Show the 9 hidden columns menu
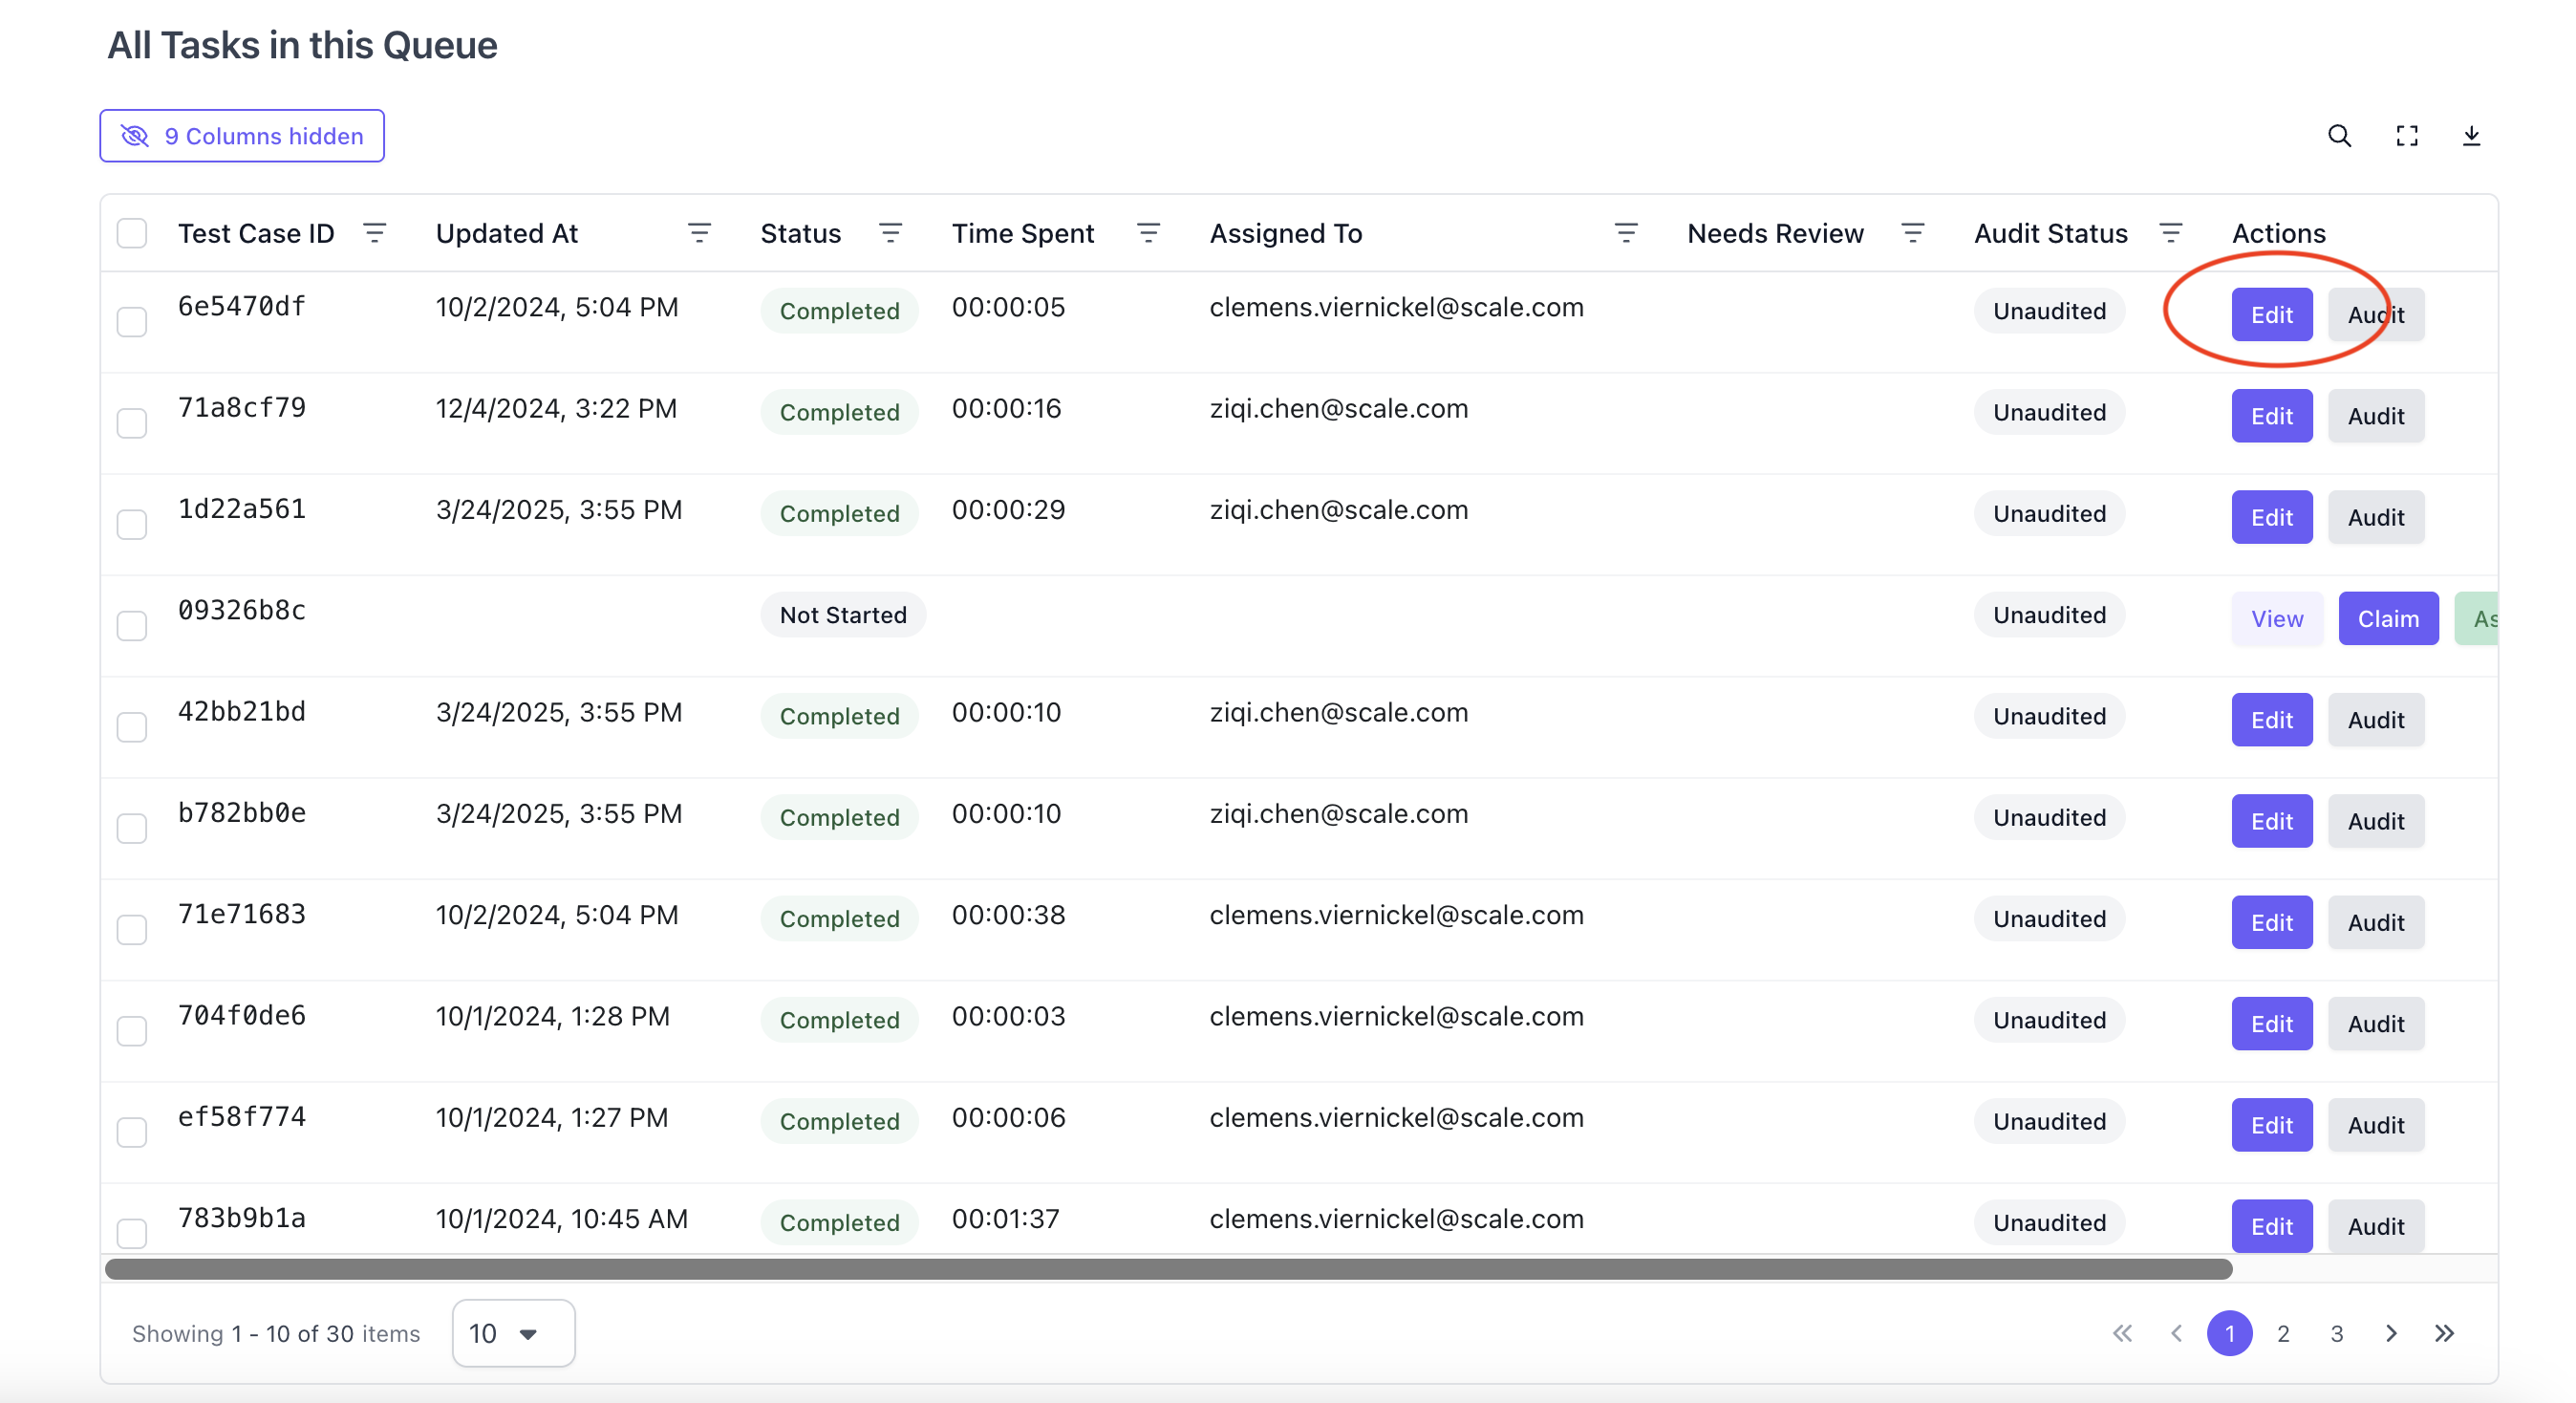The image size is (2576, 1403). click(x=242, y=136)
